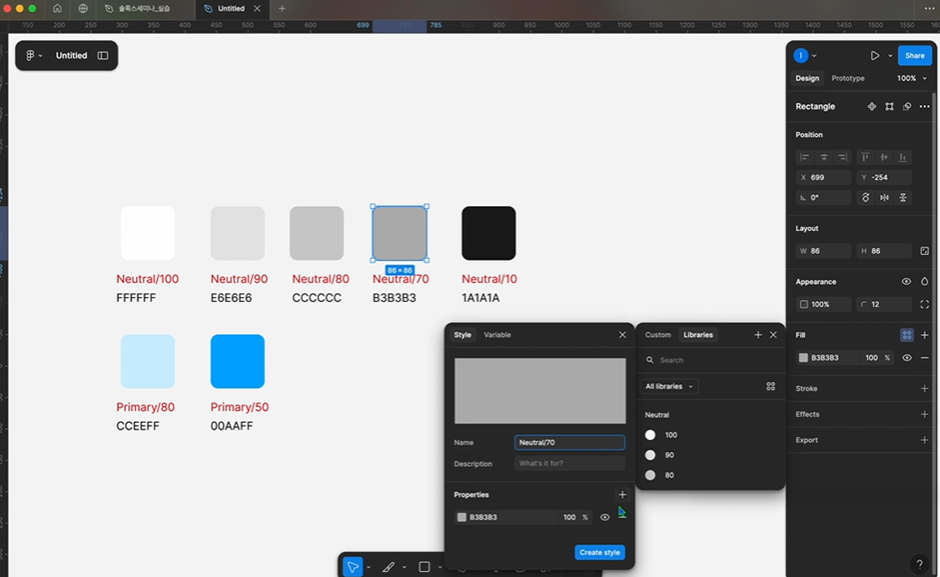
Task: Click the Present play icon
Action: (x=875, y=55)
